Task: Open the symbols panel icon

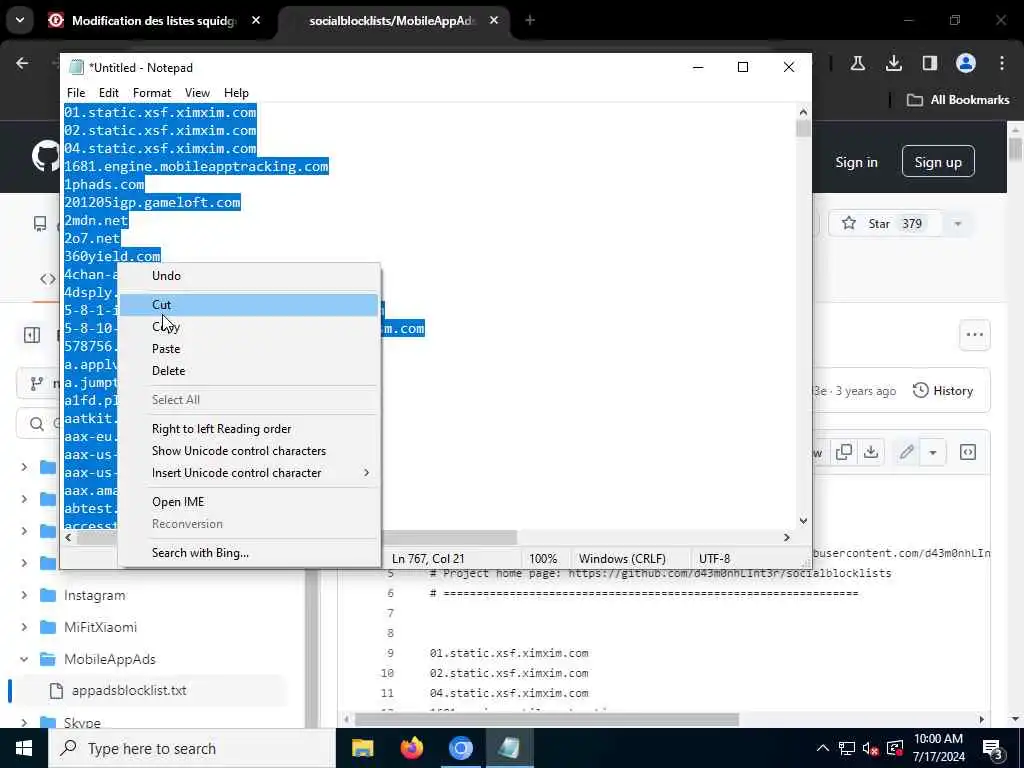Action: coord(967,452)
